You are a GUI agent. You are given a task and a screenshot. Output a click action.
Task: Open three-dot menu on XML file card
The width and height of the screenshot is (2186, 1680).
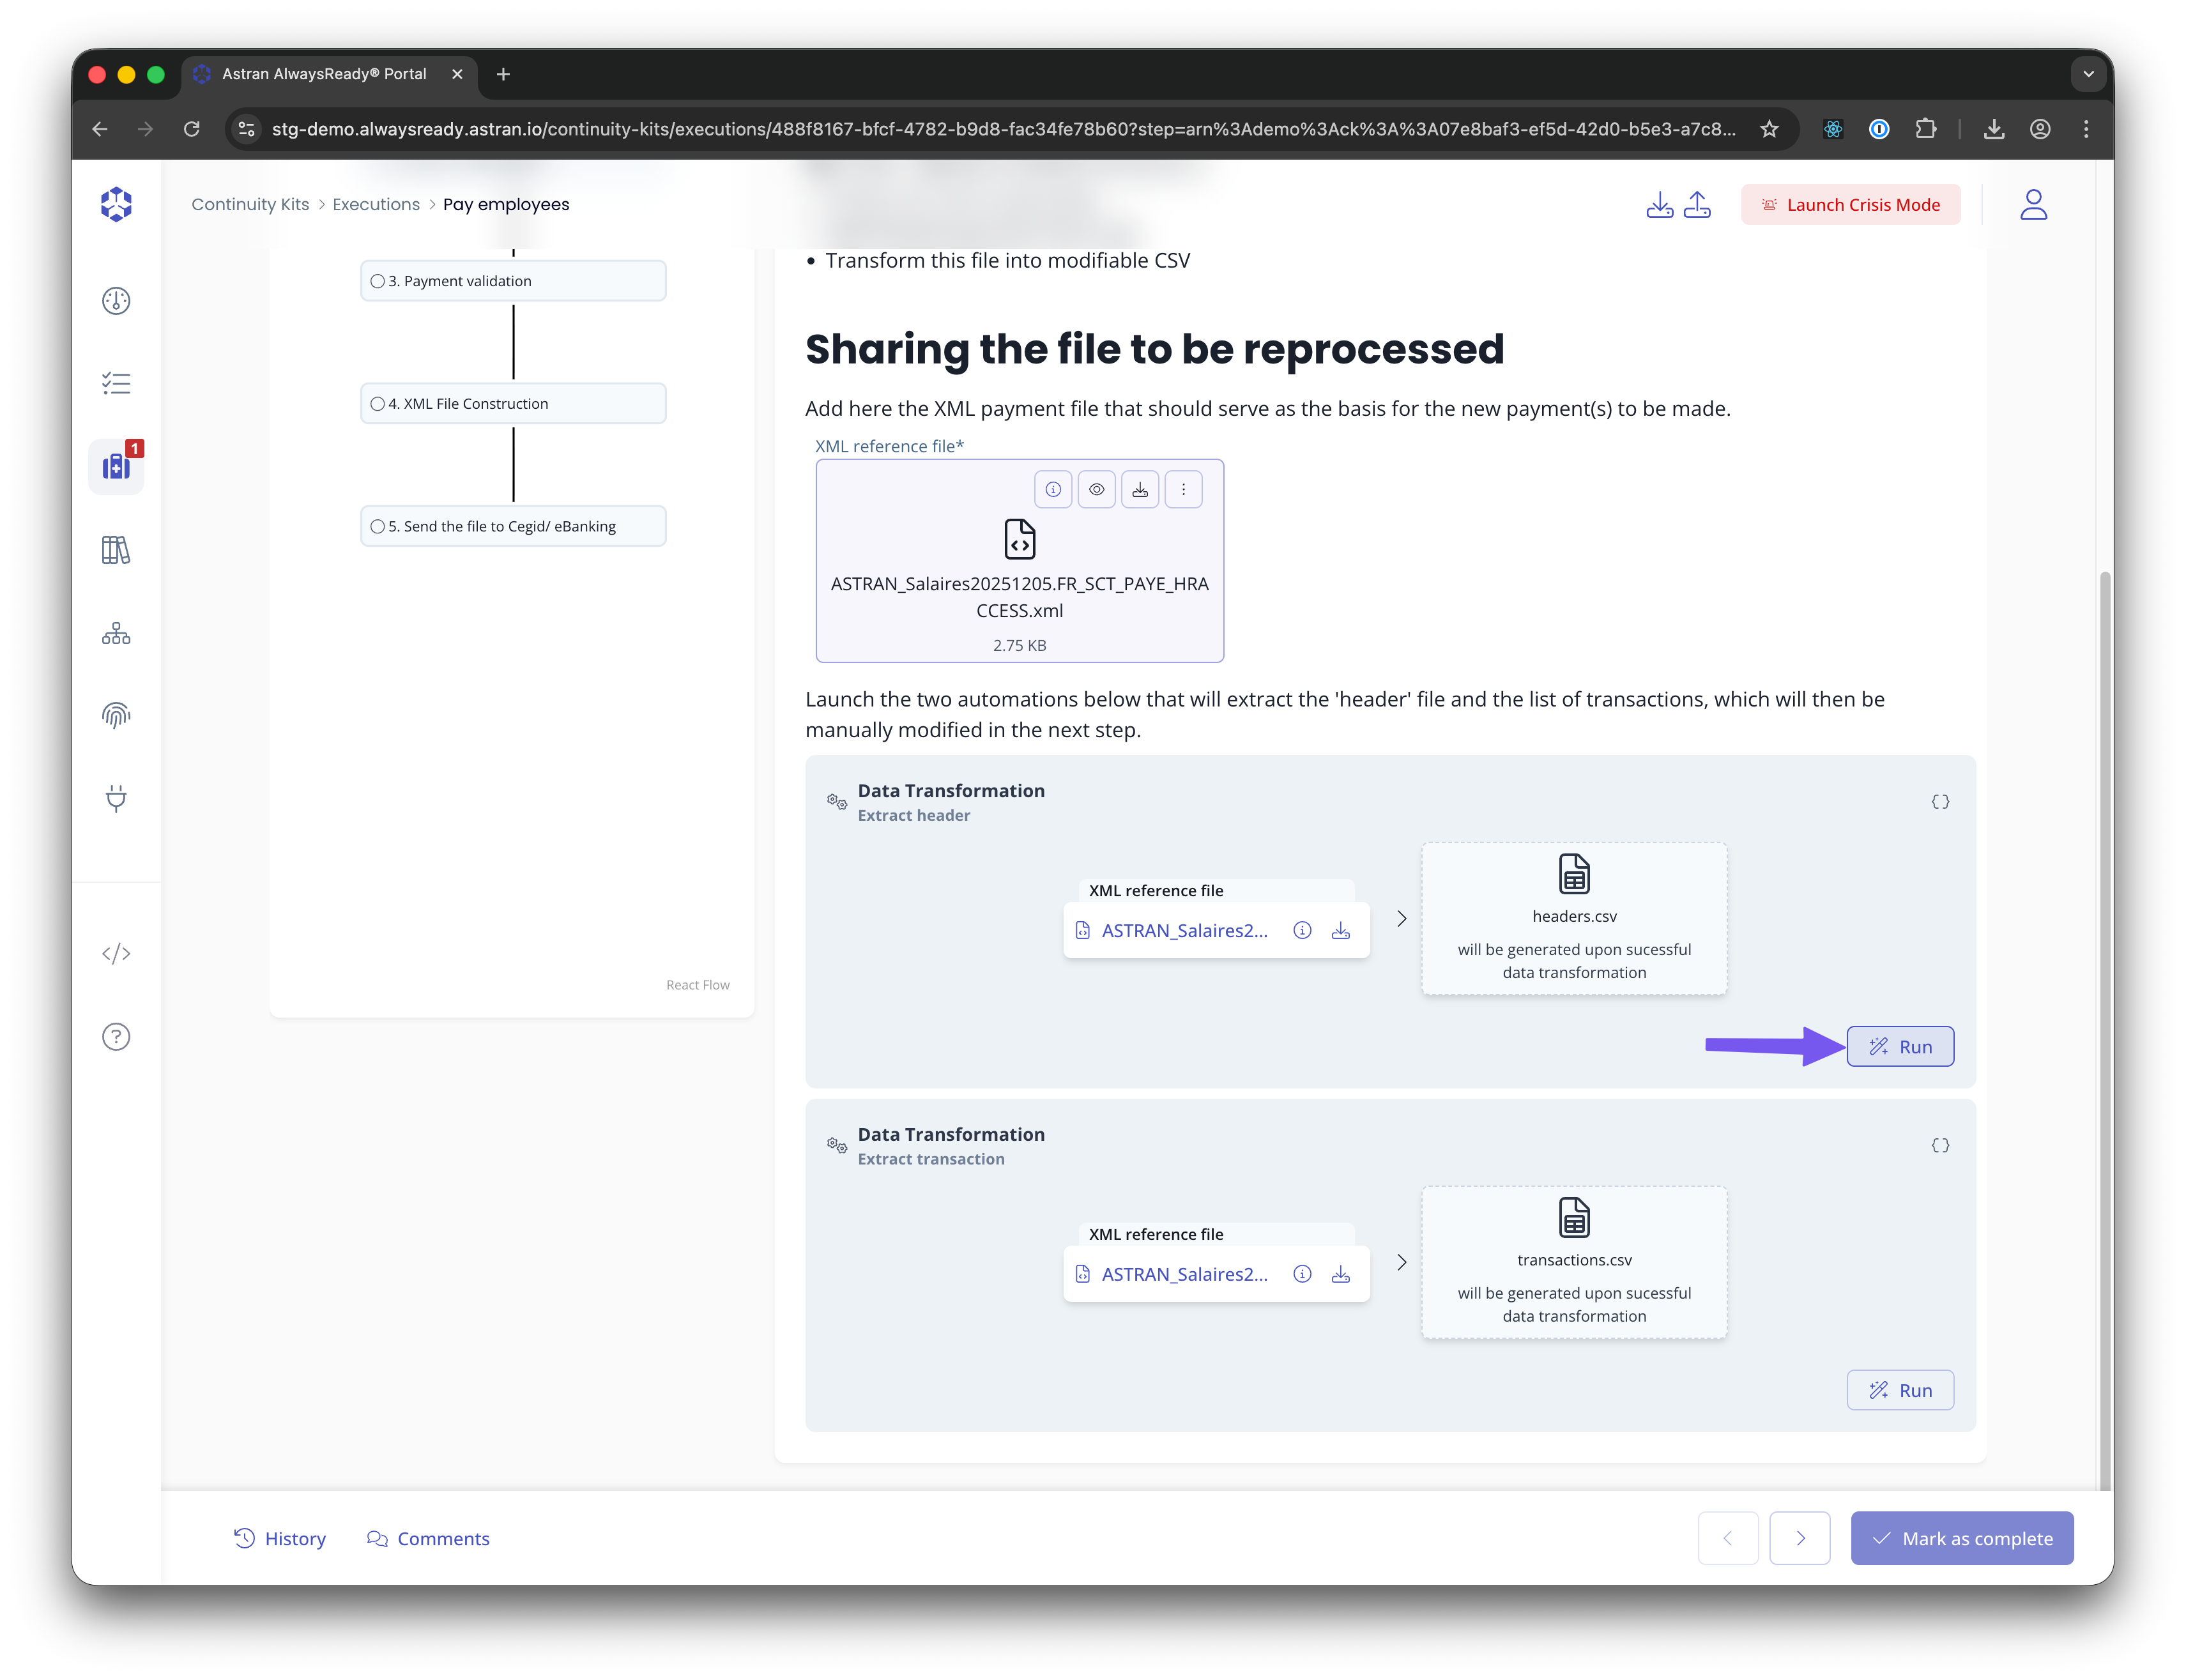(1183, 489)
